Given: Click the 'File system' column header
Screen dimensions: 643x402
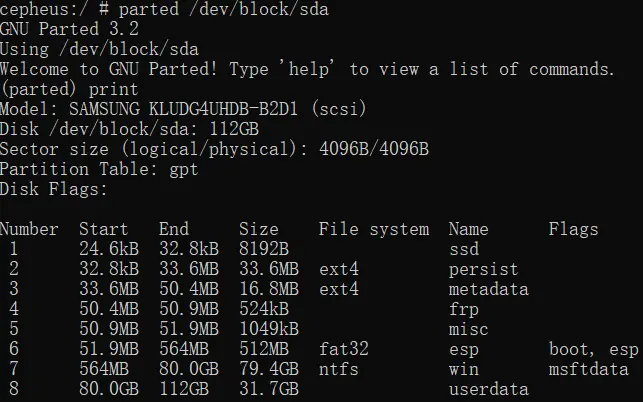Looking at the screenshot, I should 374,229.
